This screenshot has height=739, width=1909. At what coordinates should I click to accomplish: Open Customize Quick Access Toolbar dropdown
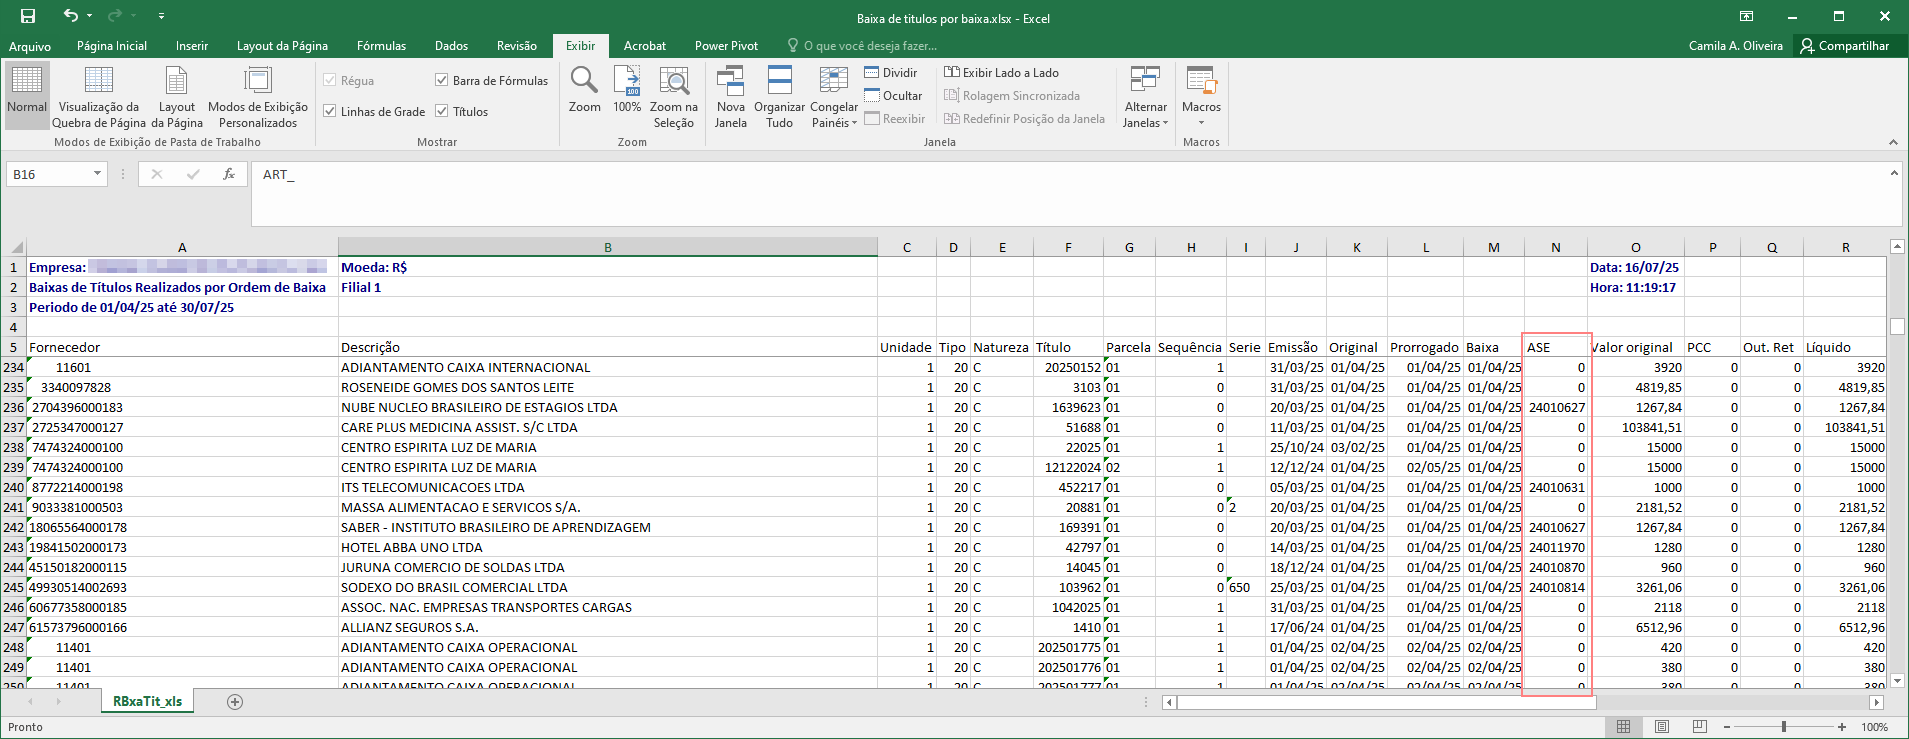point(161,16)
